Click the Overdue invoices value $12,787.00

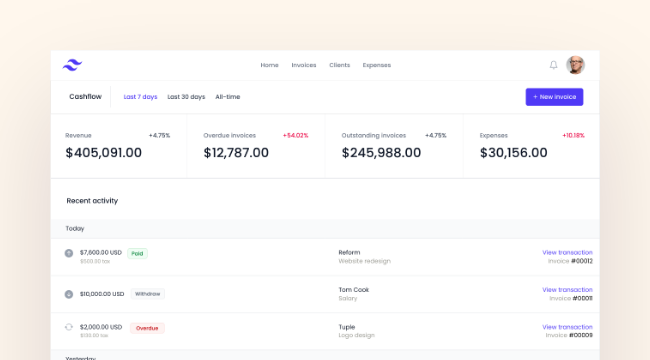pos(236,153)
